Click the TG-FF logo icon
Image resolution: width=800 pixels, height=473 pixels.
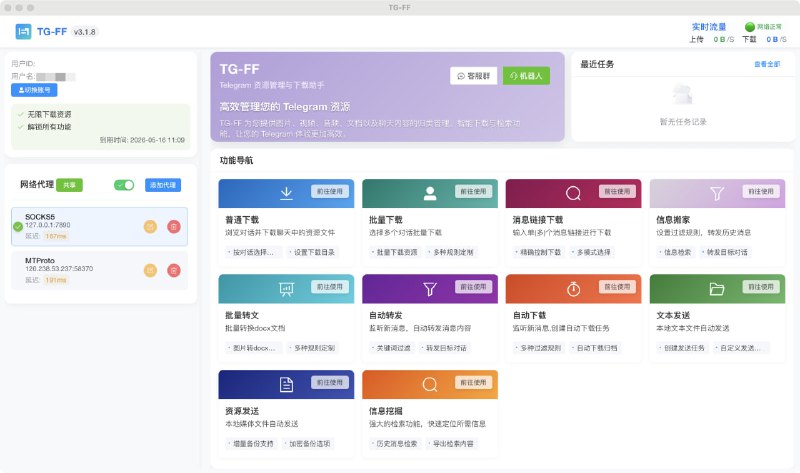[x=23, y=32]
